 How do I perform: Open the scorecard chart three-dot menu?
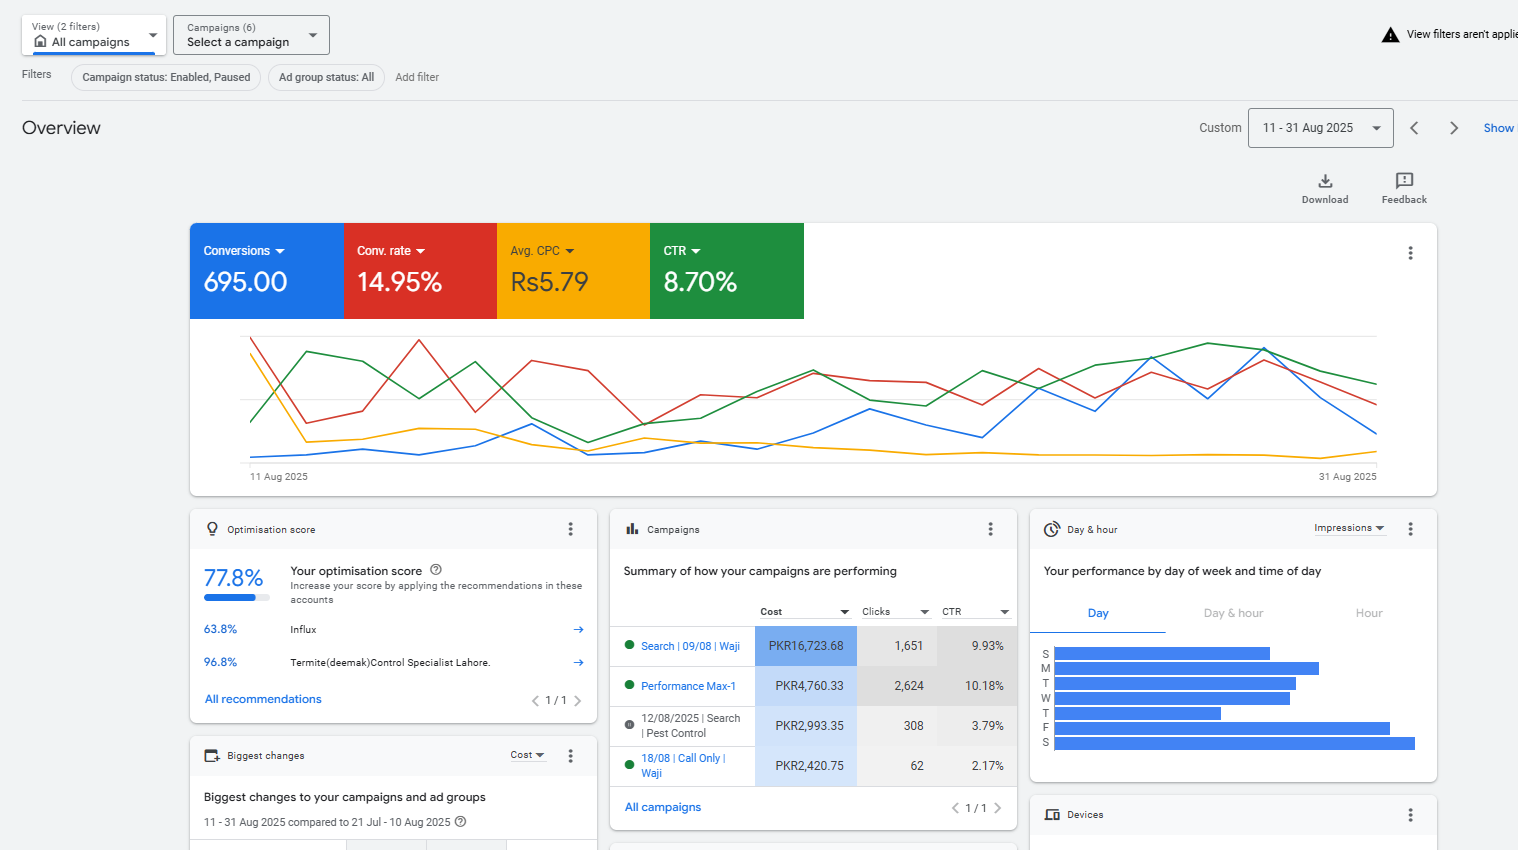click(x=1410, y=253)
